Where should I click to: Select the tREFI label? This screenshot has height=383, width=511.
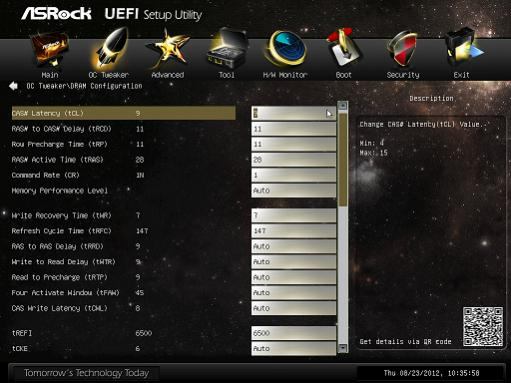pyautogui.click(x=22, y=333)
